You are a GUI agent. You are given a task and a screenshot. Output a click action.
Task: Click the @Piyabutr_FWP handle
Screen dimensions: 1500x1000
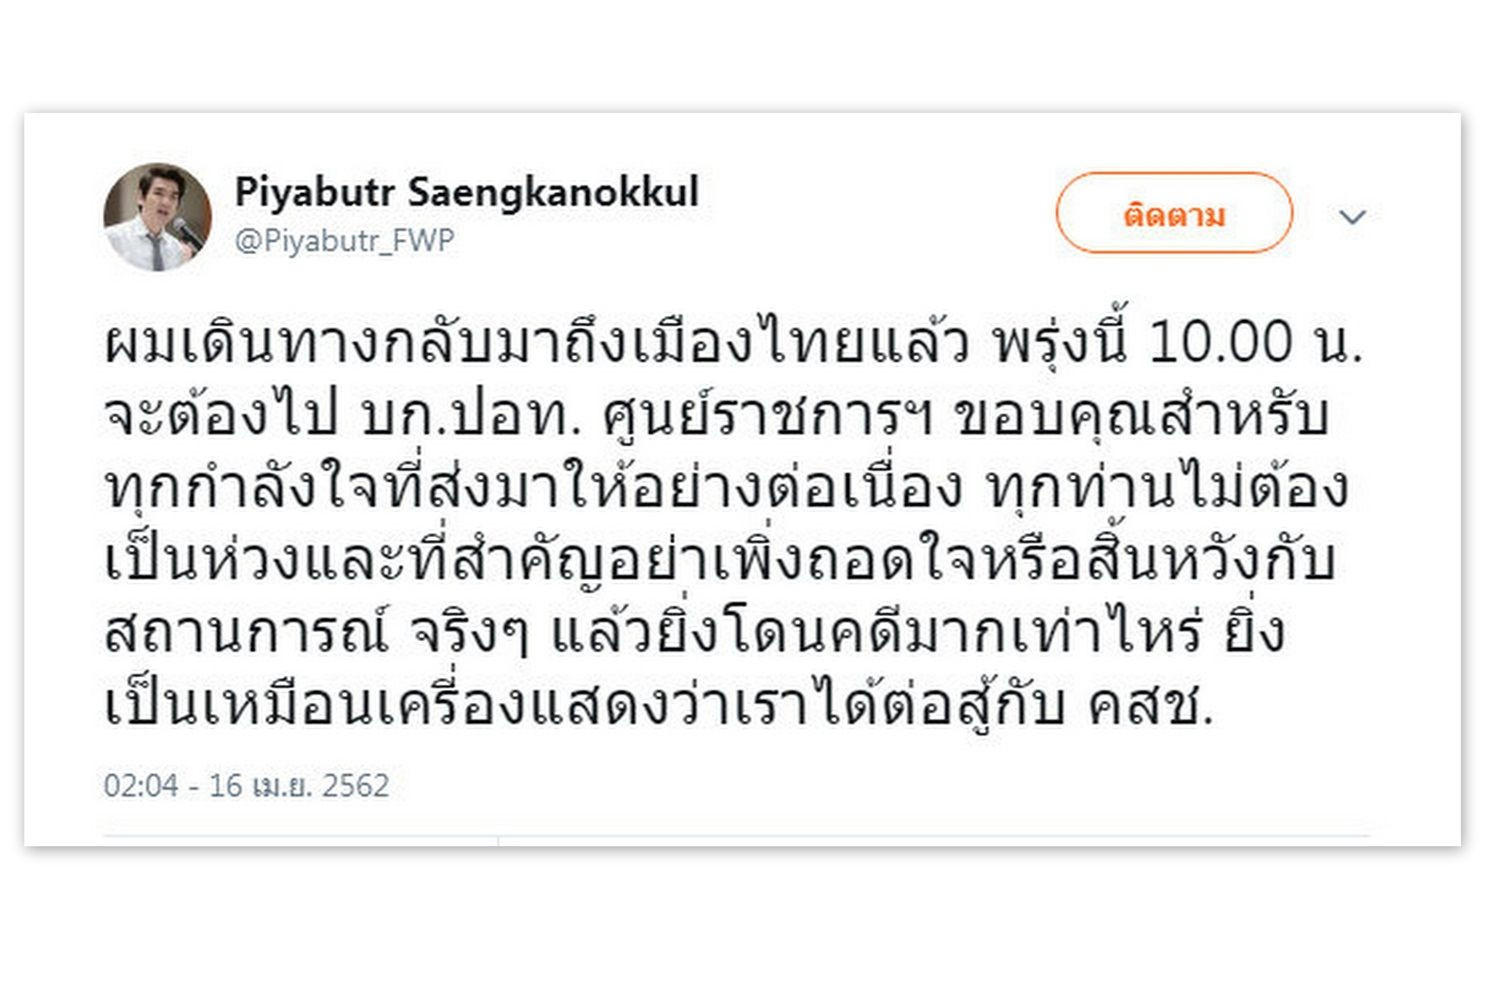coord(344,241)
